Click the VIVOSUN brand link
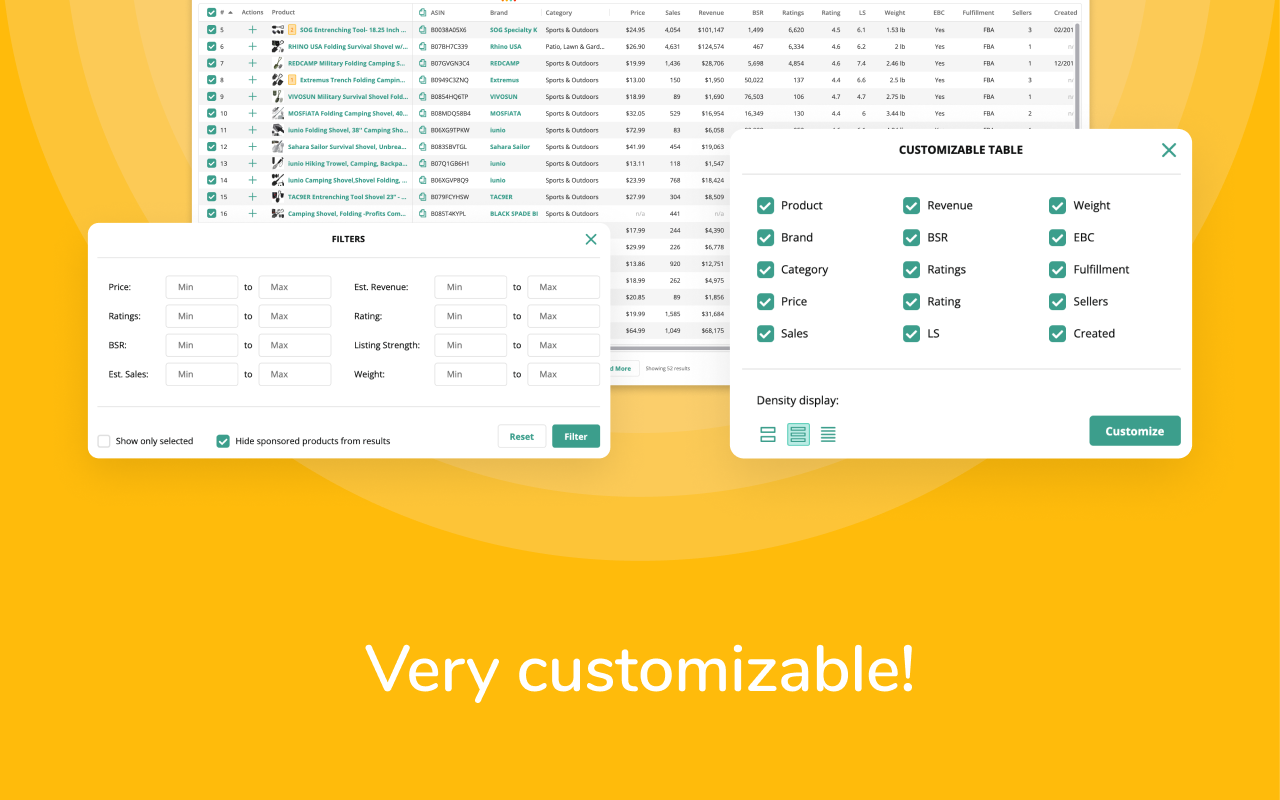Image resolution: width=1280 pixels, height=800 pixels. pyautogui.click(x=504, y=97)
